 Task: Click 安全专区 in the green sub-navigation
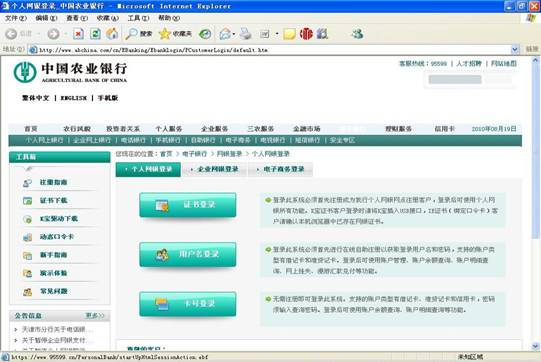pyautogui.click(x=342, y=140)
